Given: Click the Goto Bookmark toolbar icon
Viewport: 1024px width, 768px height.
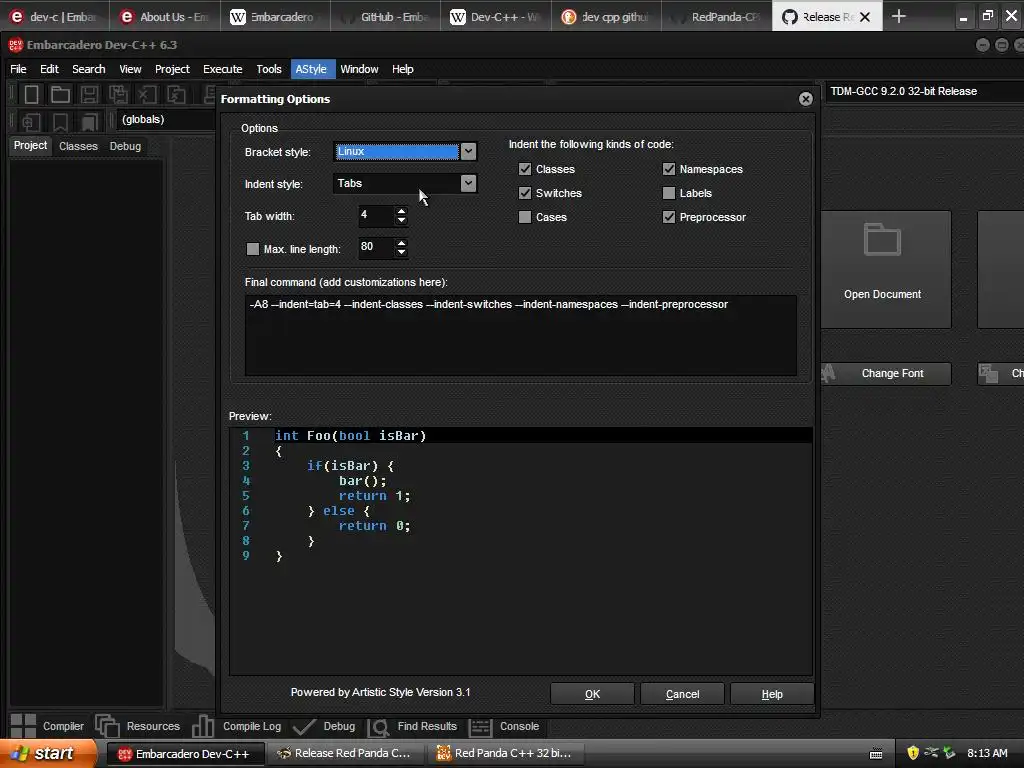Looking at the screenshot, I should point(89,121).
